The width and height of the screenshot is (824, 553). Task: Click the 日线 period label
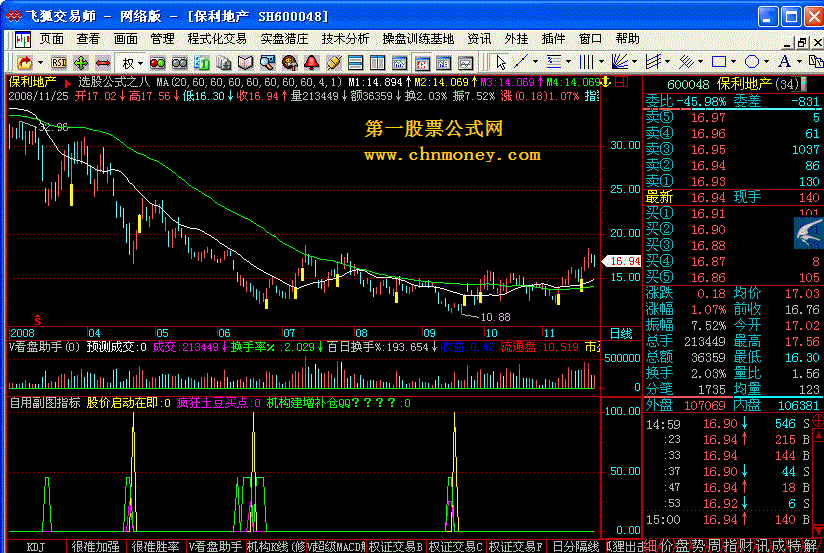[621, 333]
